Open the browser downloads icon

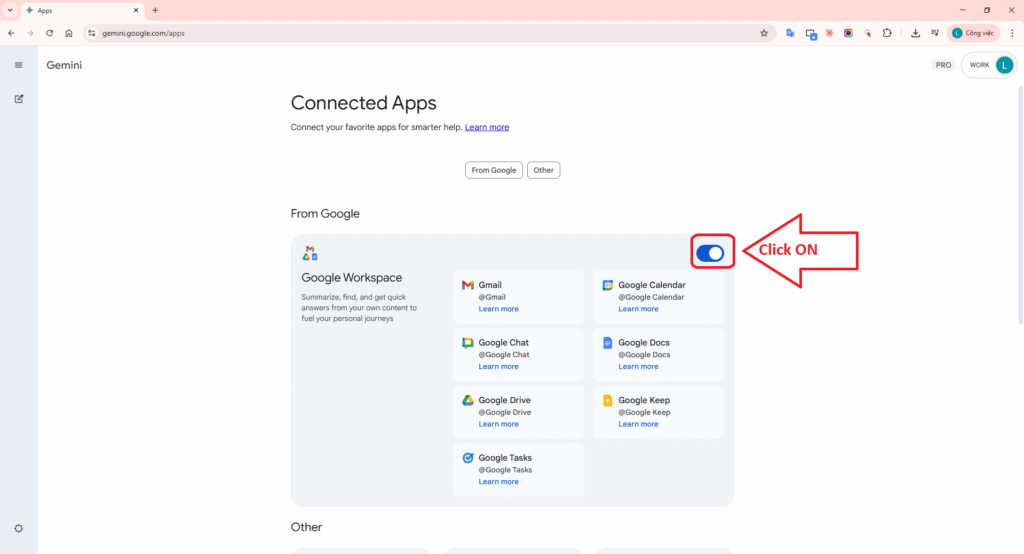(915, 33)
